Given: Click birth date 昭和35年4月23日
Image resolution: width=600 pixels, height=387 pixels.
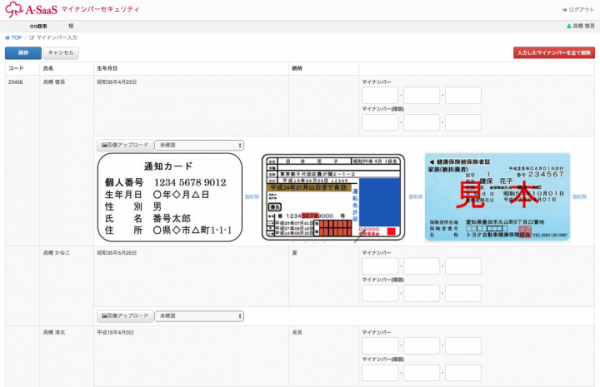Looking at the screenshot, I should point(117,82).
